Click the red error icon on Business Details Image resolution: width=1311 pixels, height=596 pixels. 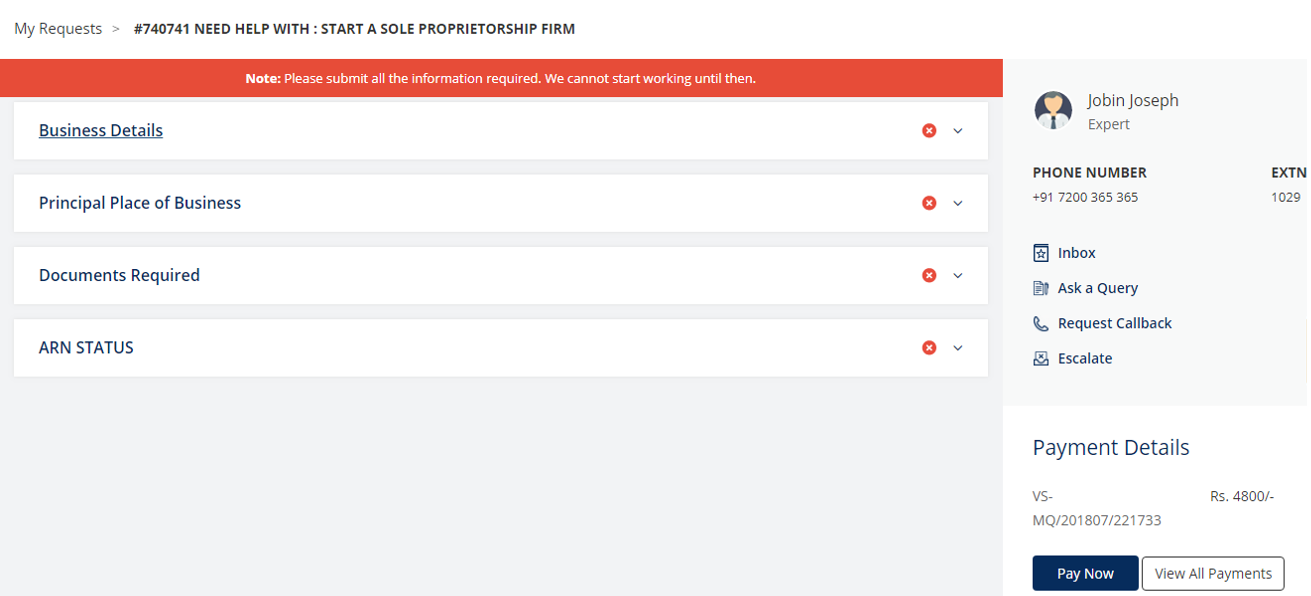click(929, 130)
